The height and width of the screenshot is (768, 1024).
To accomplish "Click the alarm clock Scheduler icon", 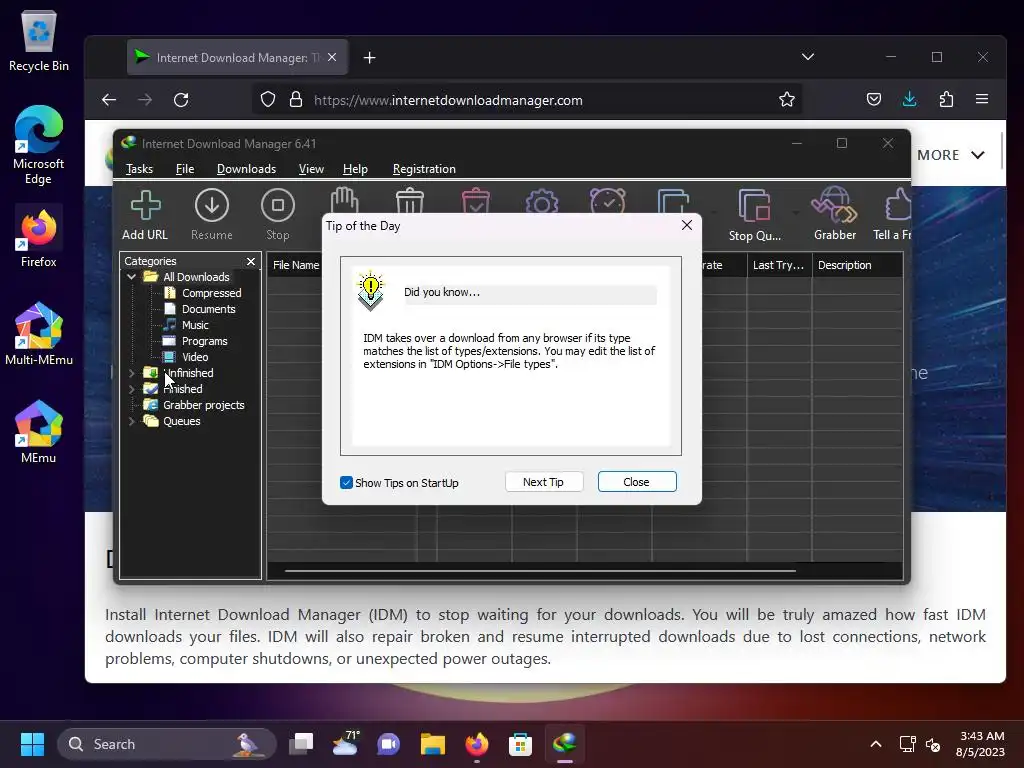I will pos(607,201).
